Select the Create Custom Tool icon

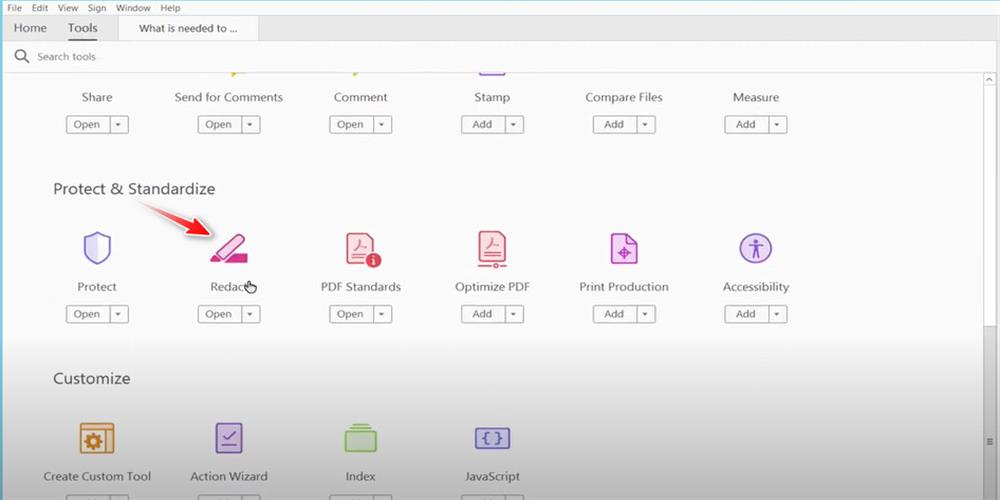pos(97,438)
